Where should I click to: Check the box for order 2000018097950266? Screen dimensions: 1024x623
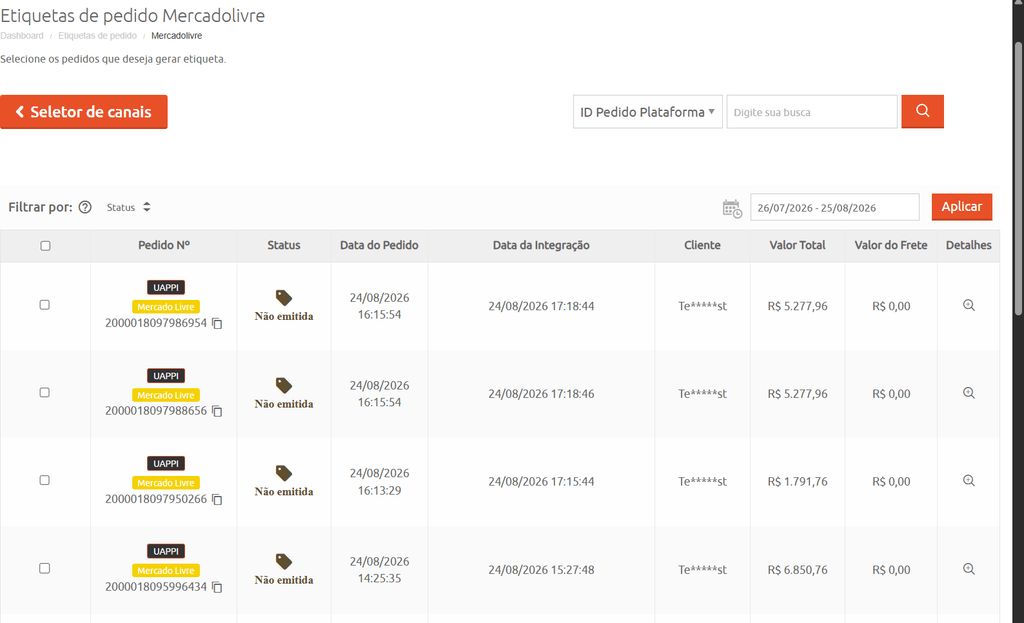pyautogui.click(x=44, y=480)
